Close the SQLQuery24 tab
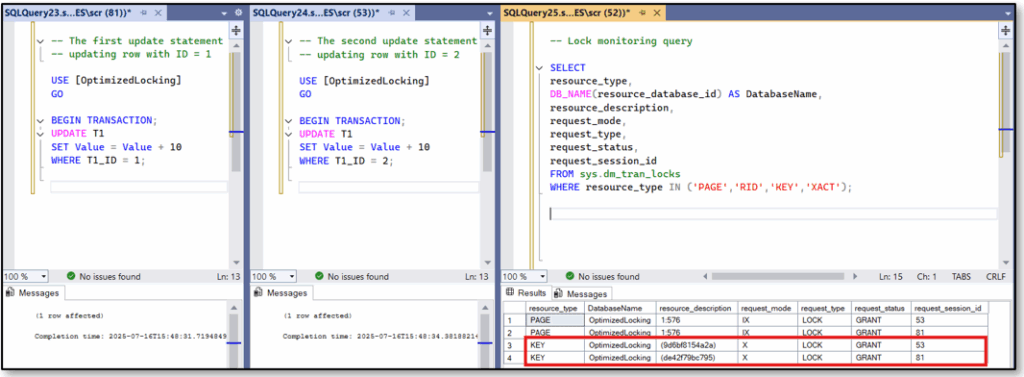 pos(406,12)
